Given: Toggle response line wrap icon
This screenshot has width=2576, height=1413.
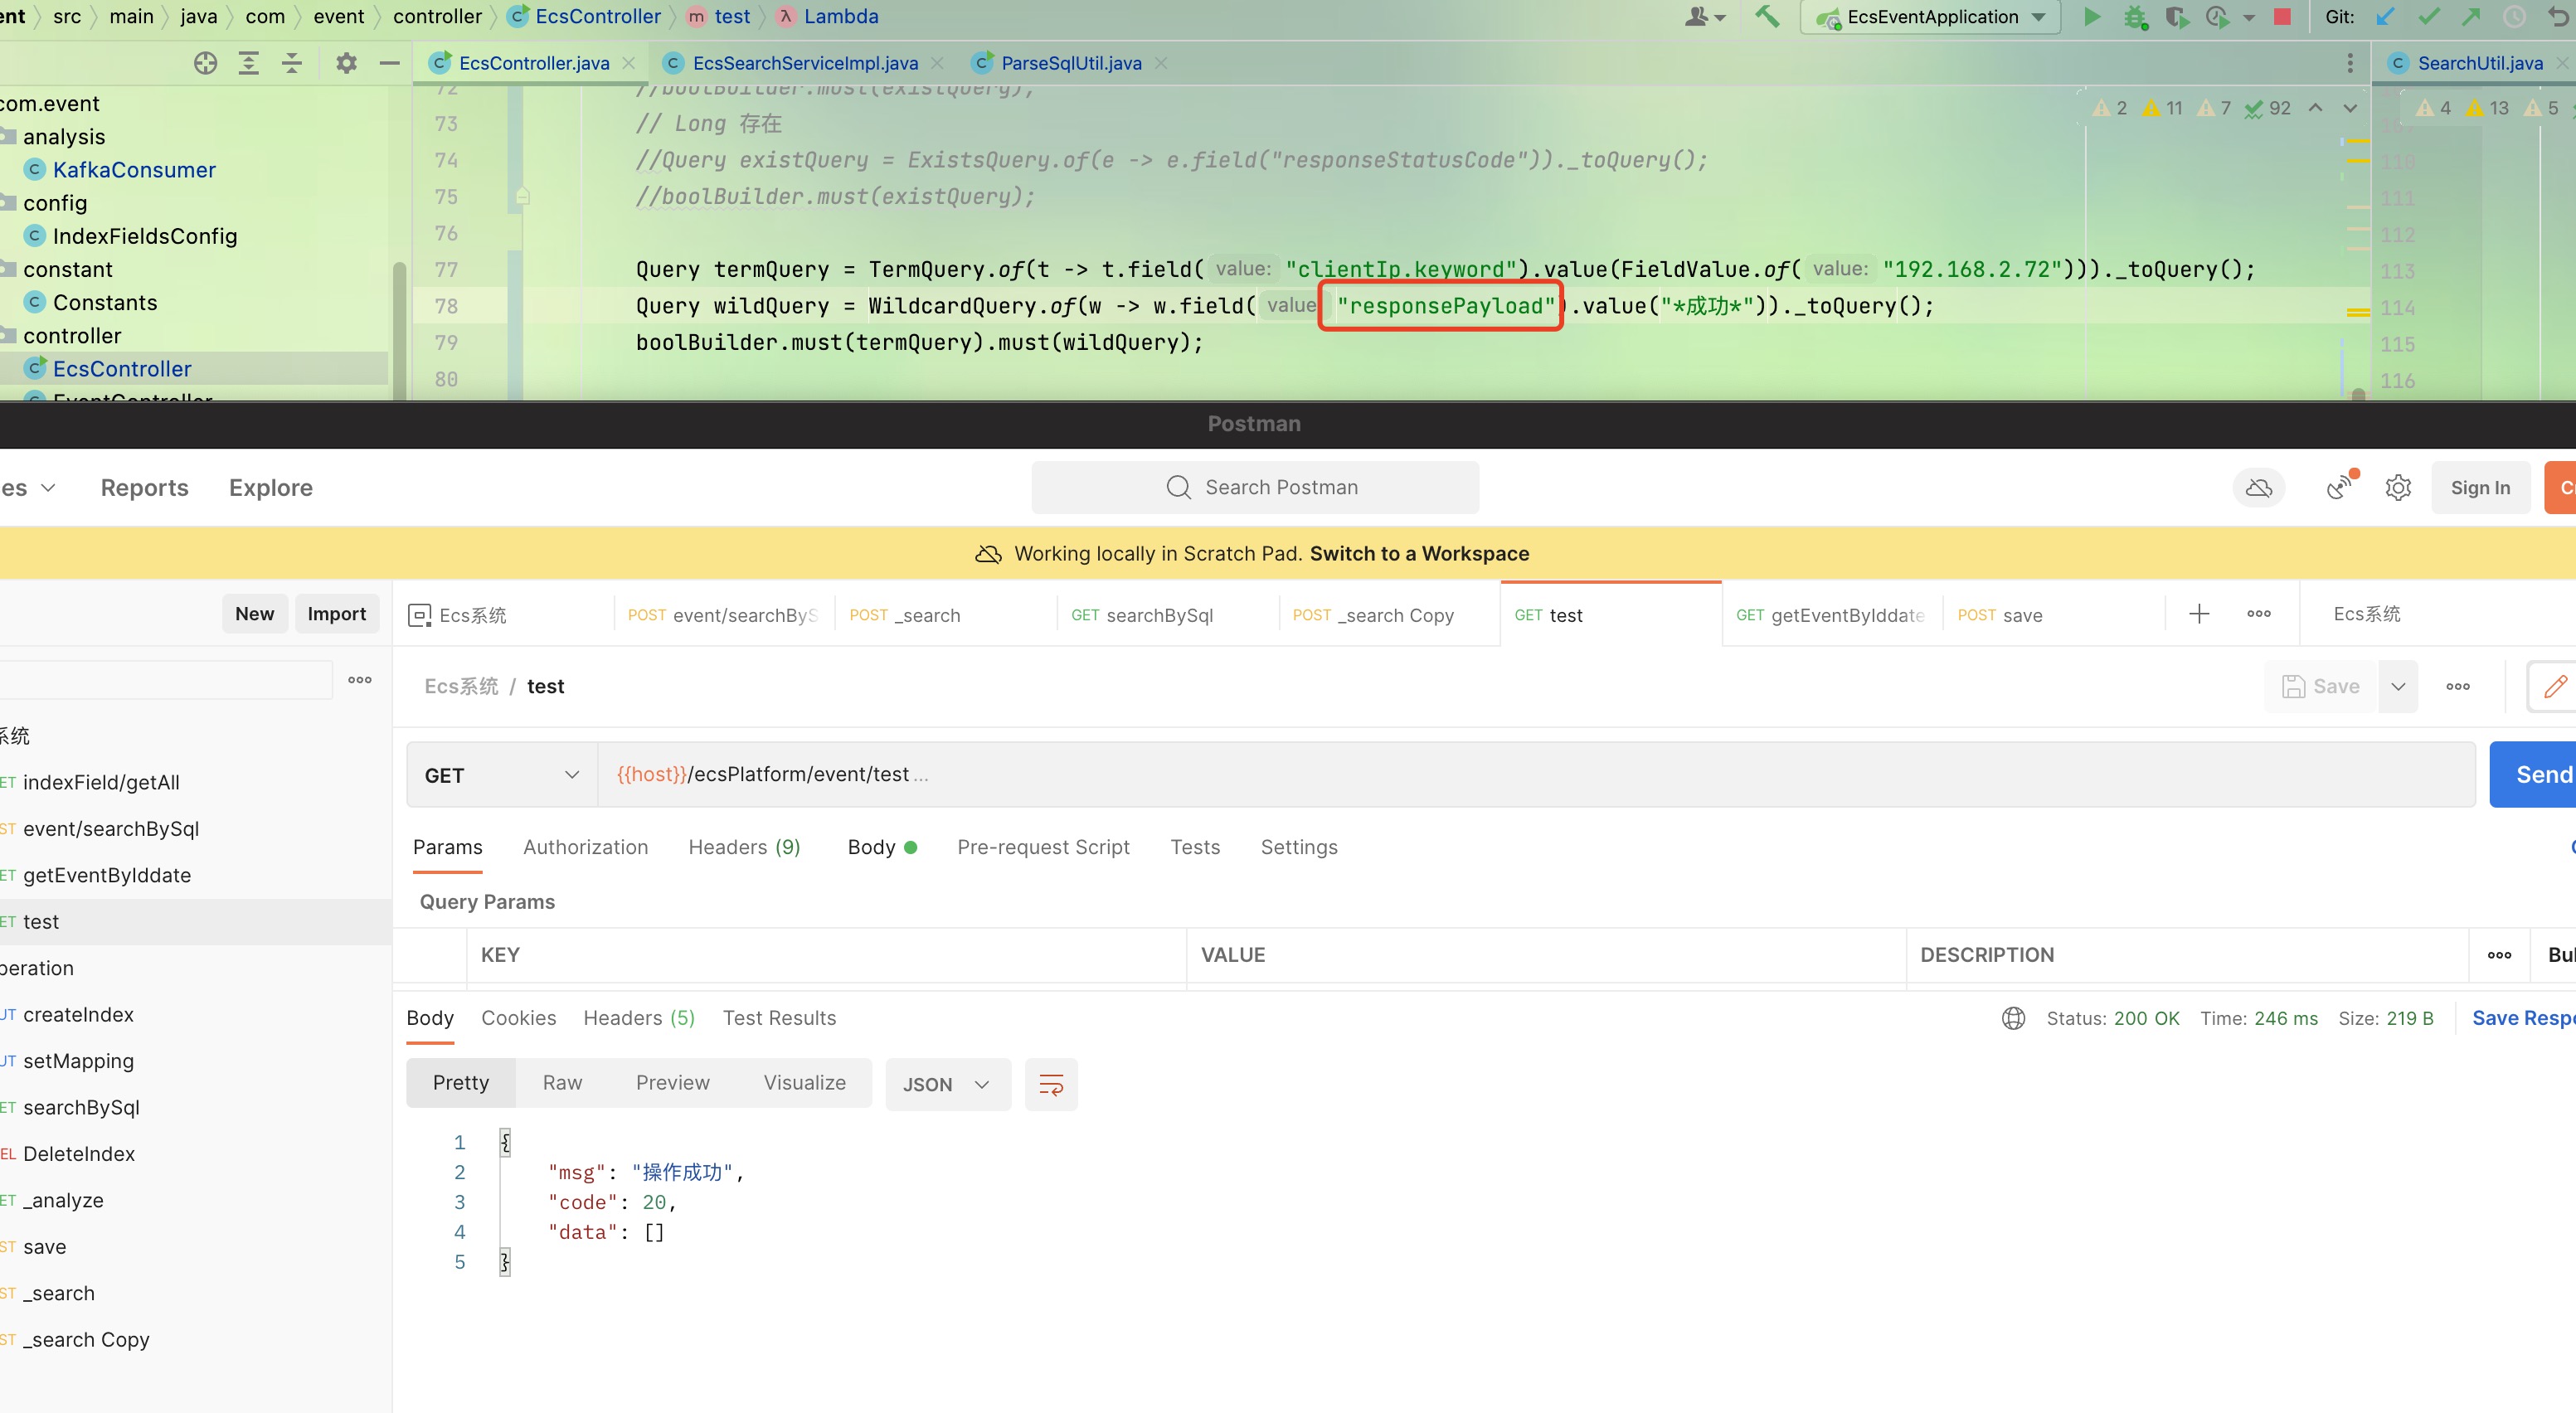Looking at the screenshot, I should tap(1051, 1084).
